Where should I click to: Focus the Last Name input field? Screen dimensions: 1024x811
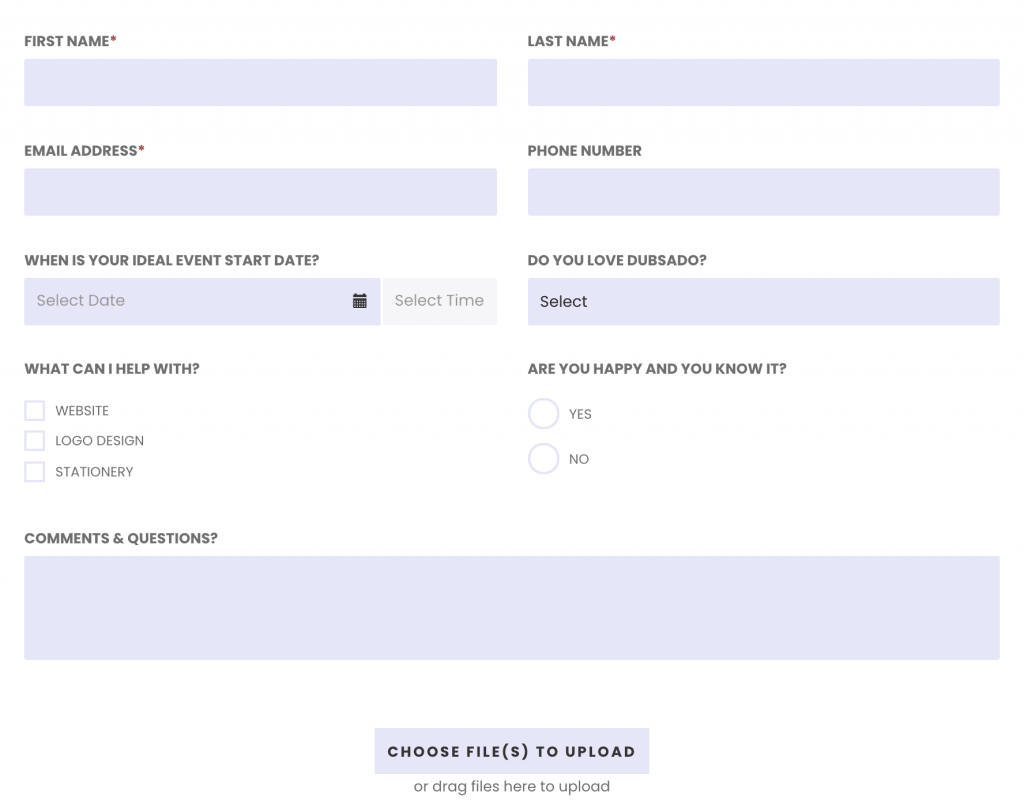pos(763,82)
